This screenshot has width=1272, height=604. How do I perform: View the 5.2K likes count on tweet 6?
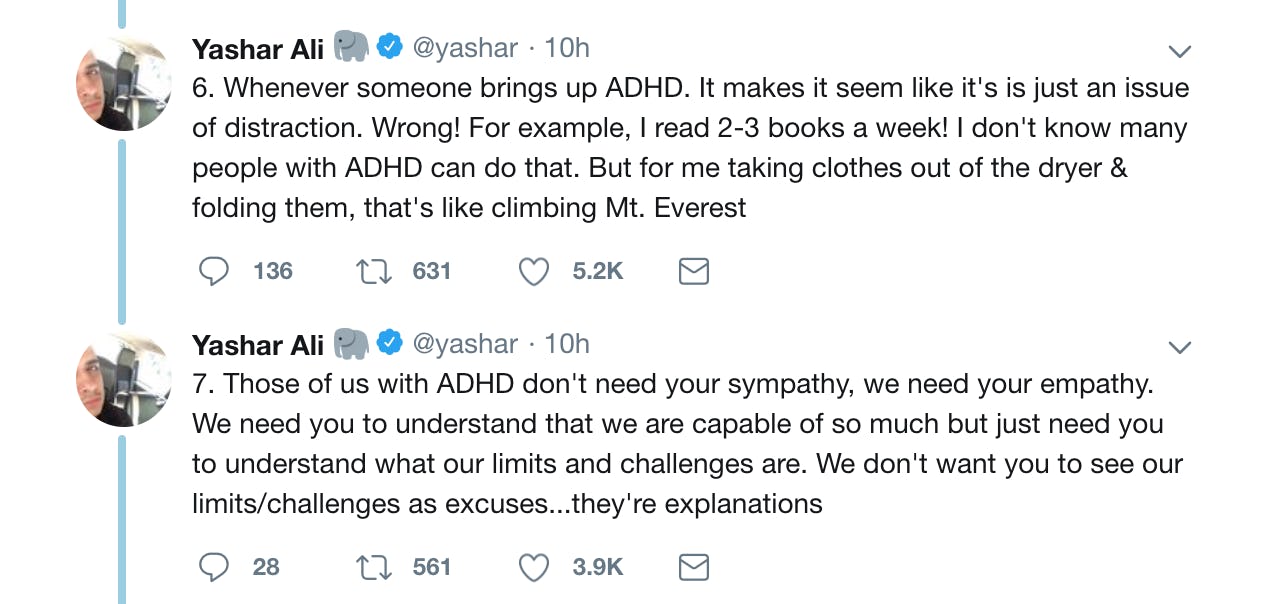click(597, 270)
